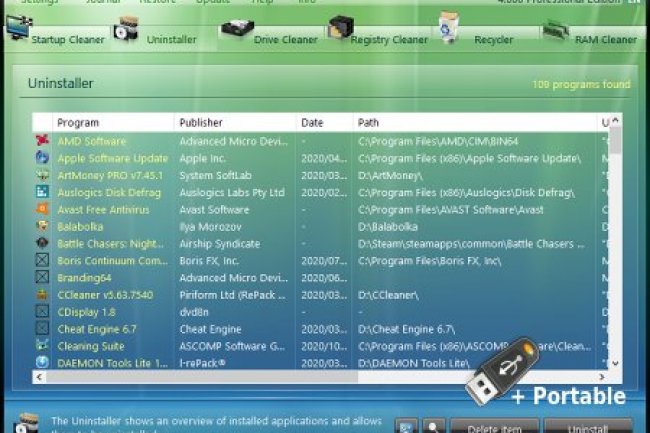Click the Cleaning Suite row icon
The width and height of the screenshot is (650, 433).
[42, 346]
